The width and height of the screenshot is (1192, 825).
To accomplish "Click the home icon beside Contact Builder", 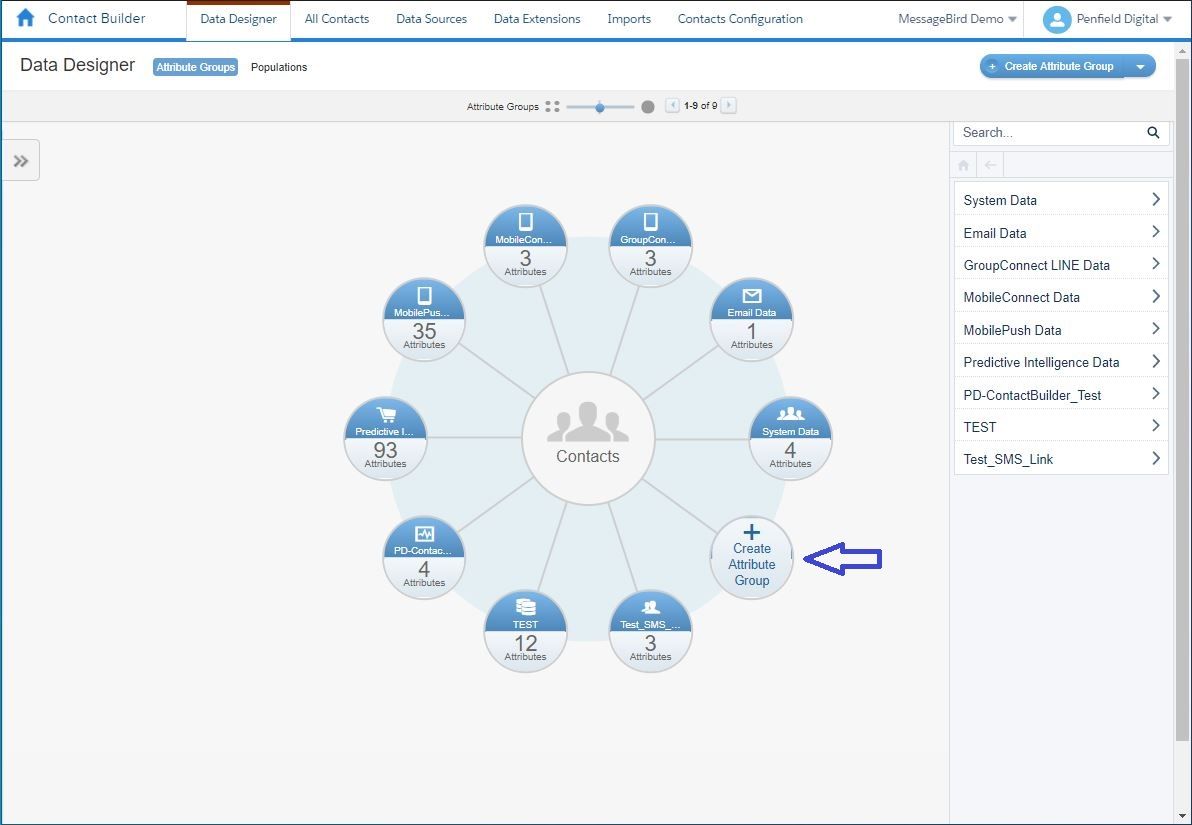I will (26, 18).
